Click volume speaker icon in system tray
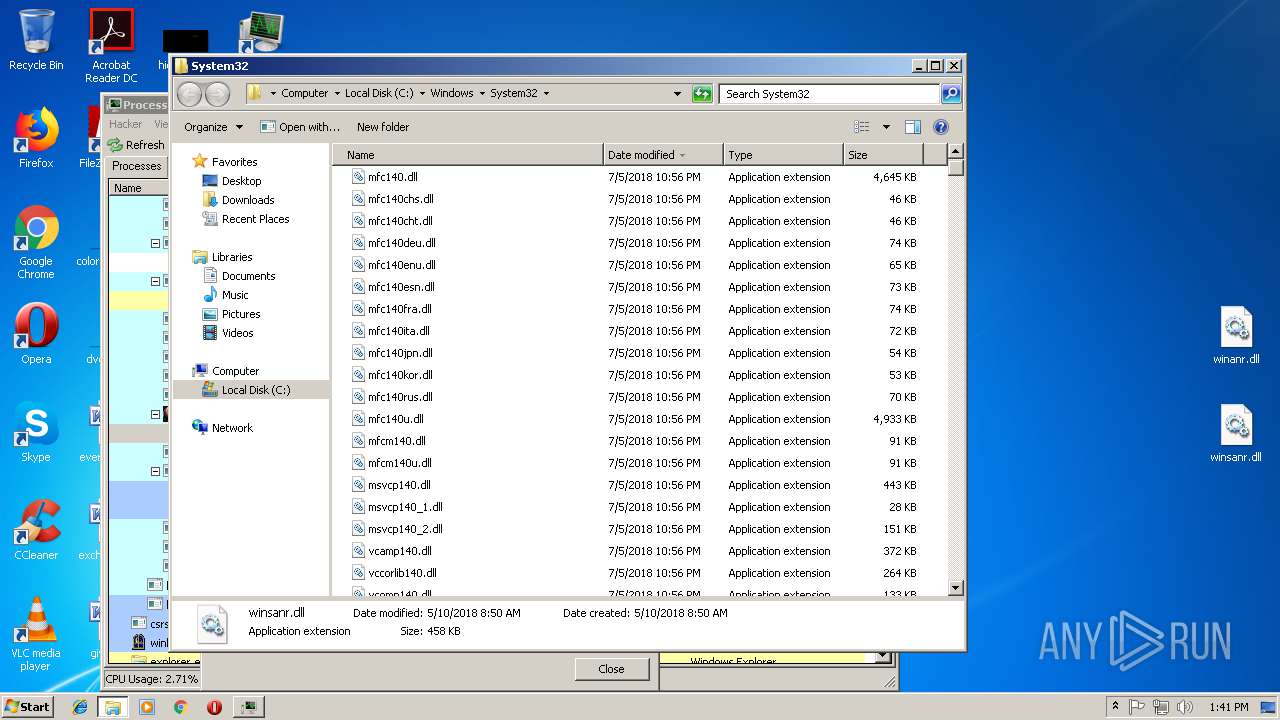Viewport: 1280px width, 720px height. click(1184, 707)
